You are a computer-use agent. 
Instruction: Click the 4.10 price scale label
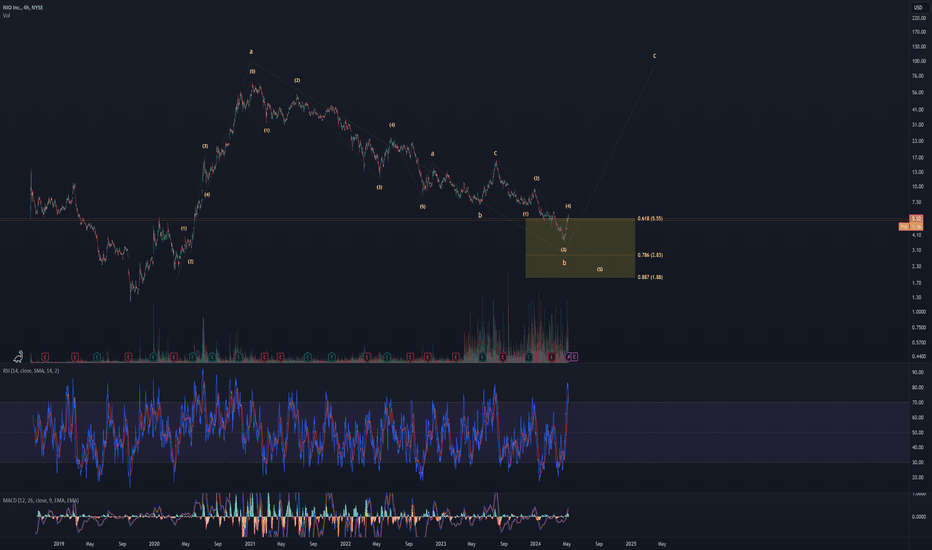(x=917, y=235)
